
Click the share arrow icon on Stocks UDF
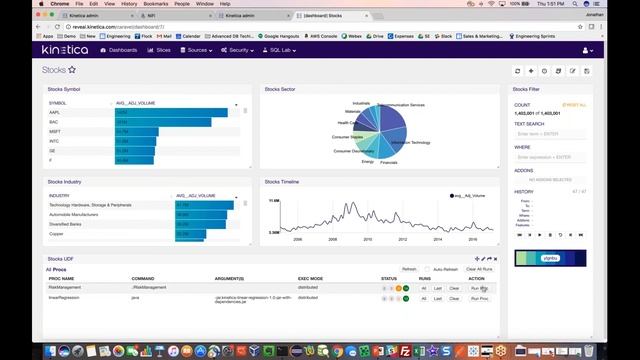tap(489, 259)
